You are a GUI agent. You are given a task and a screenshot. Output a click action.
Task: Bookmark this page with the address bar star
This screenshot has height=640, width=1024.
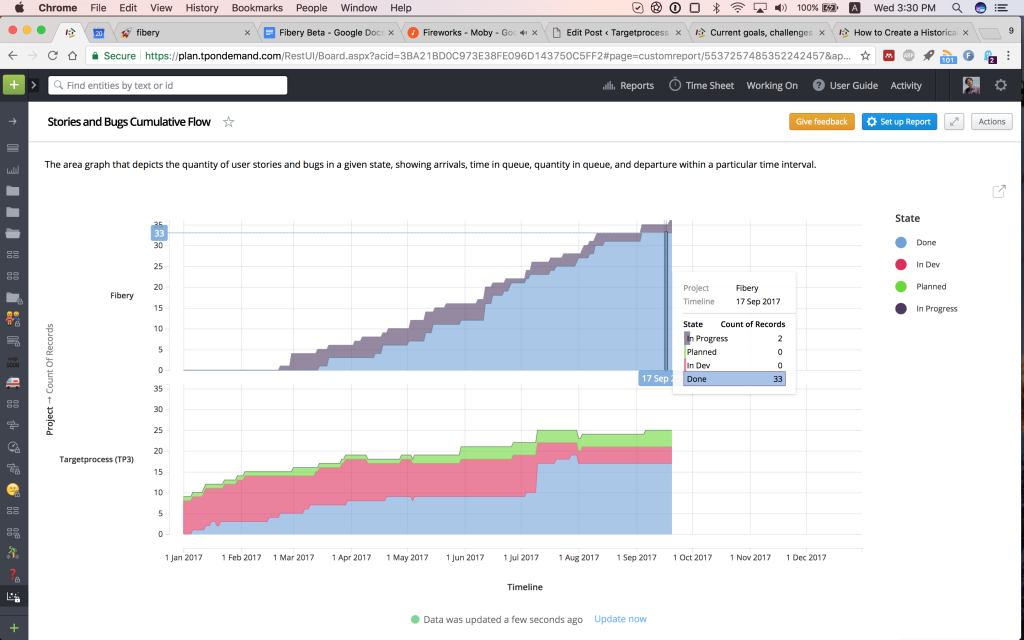[x=865, y=56]
